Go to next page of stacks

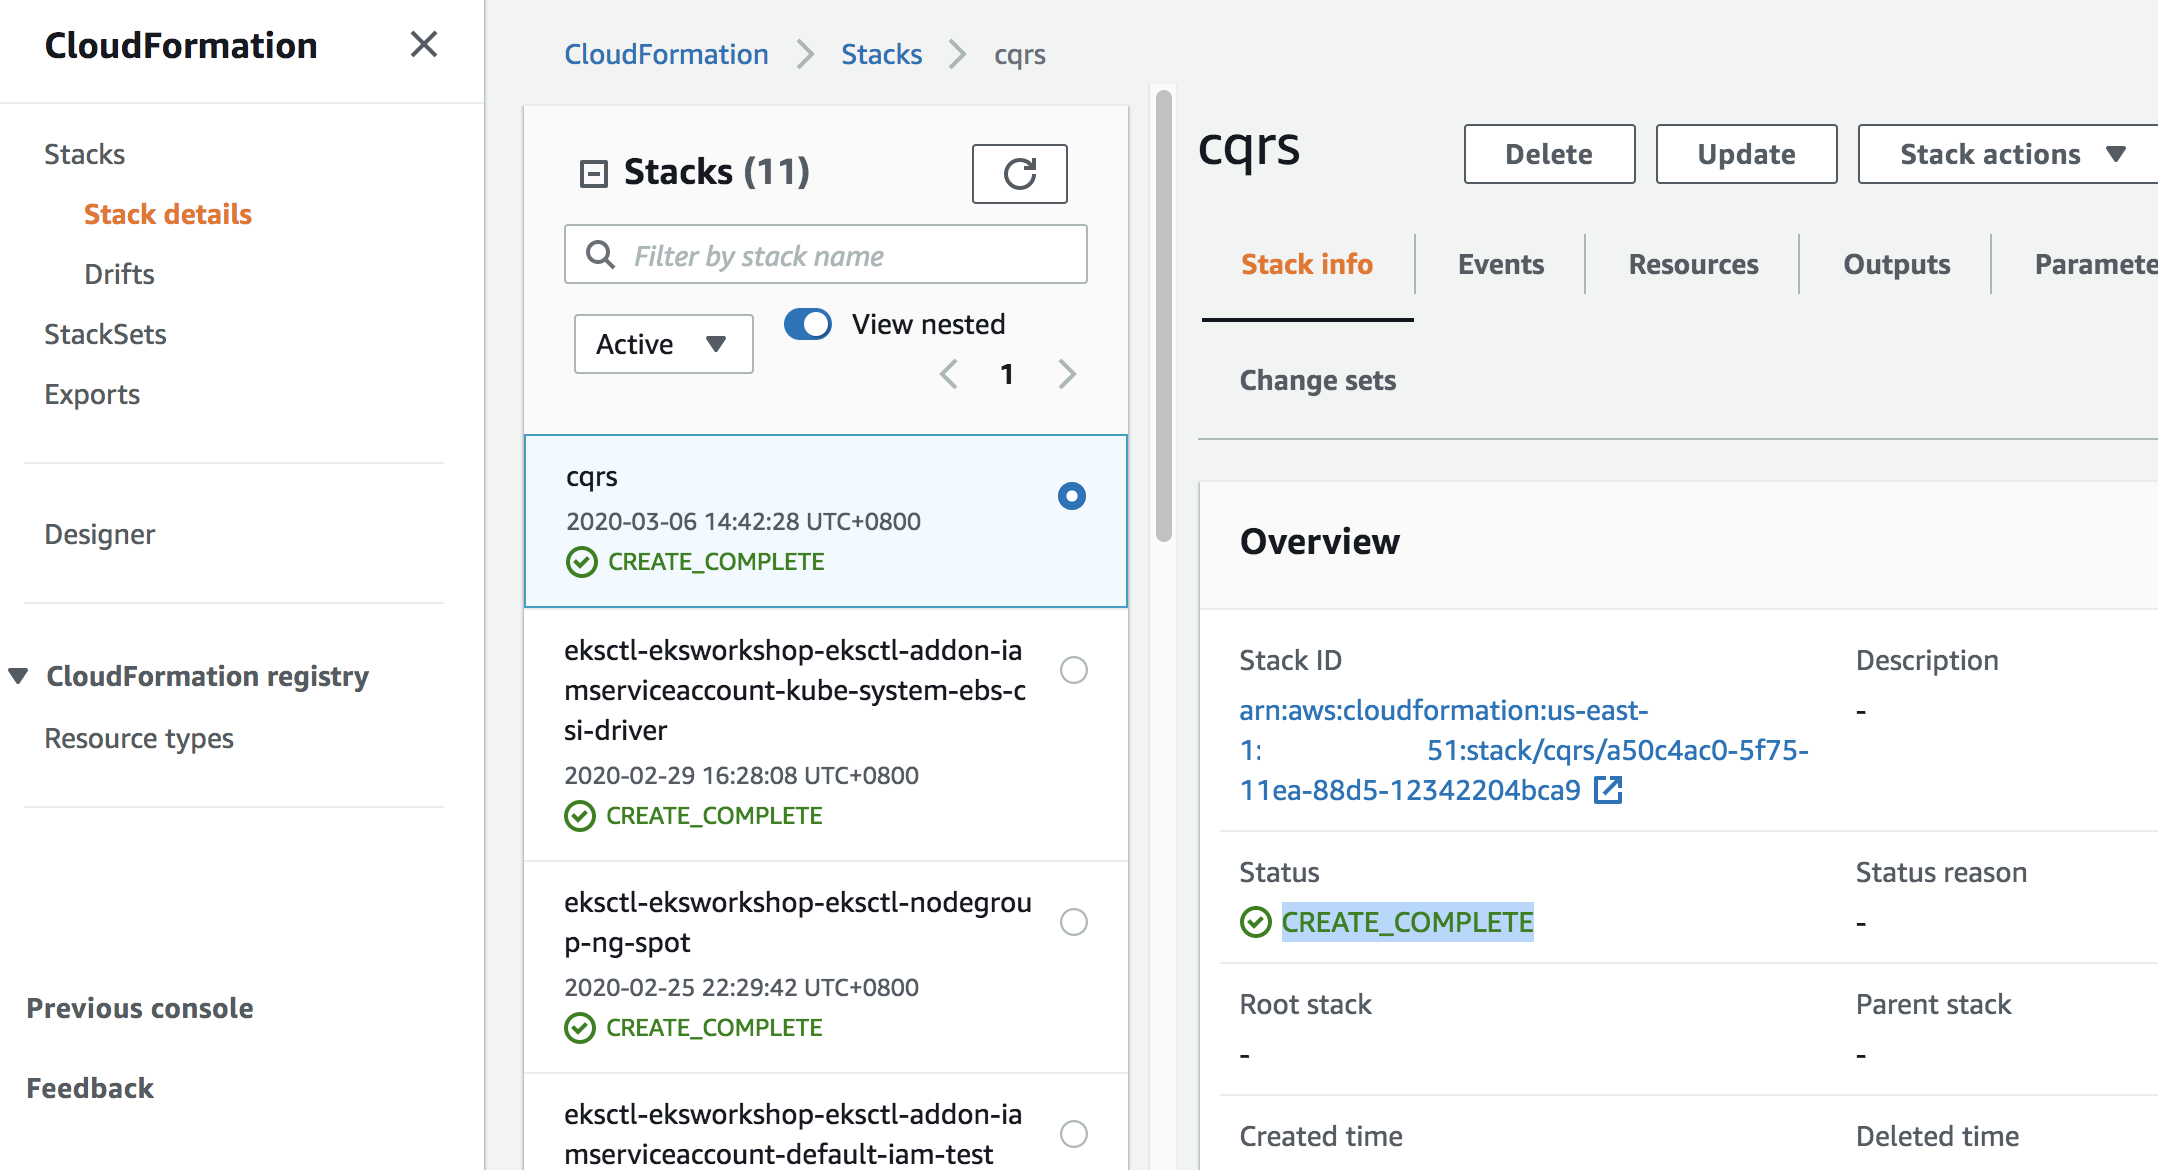point(1067,374)
